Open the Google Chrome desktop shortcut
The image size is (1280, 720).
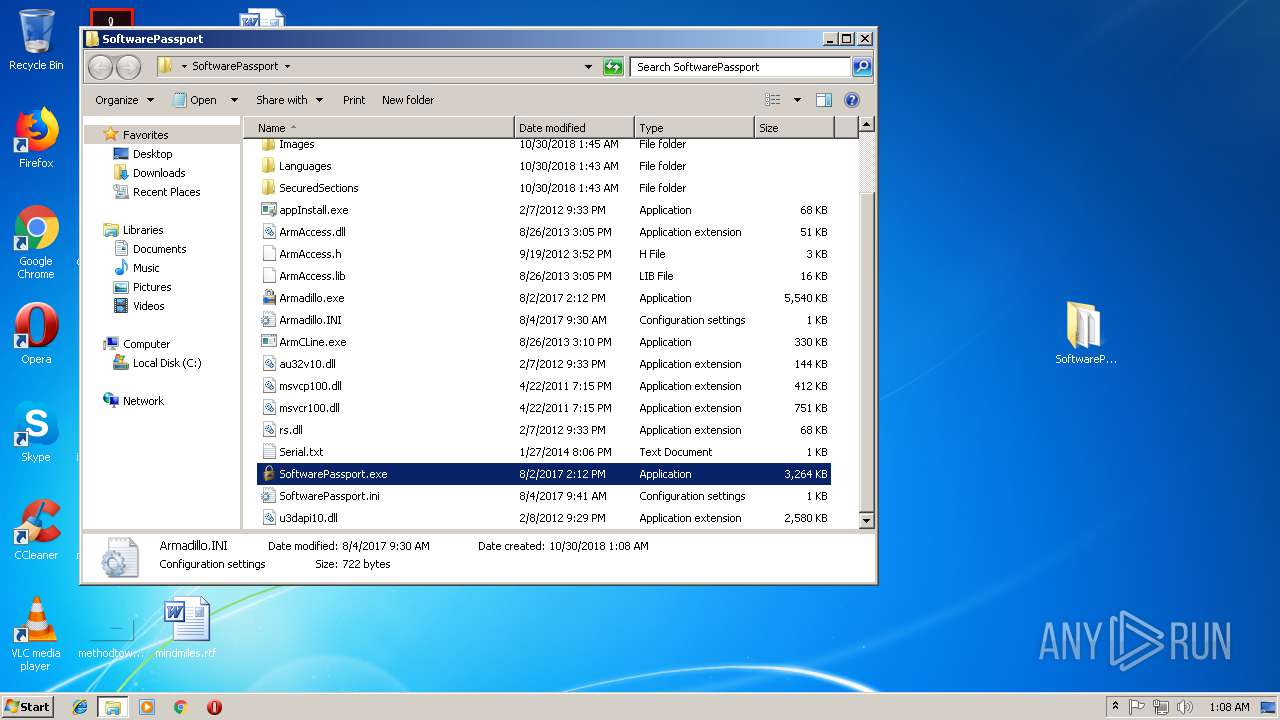pos(36,243)
